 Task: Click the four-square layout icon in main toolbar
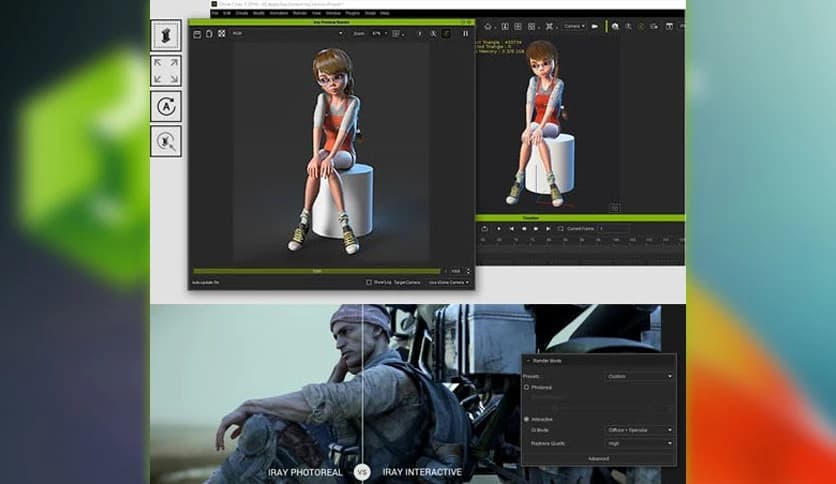click(x=532, y=26)
